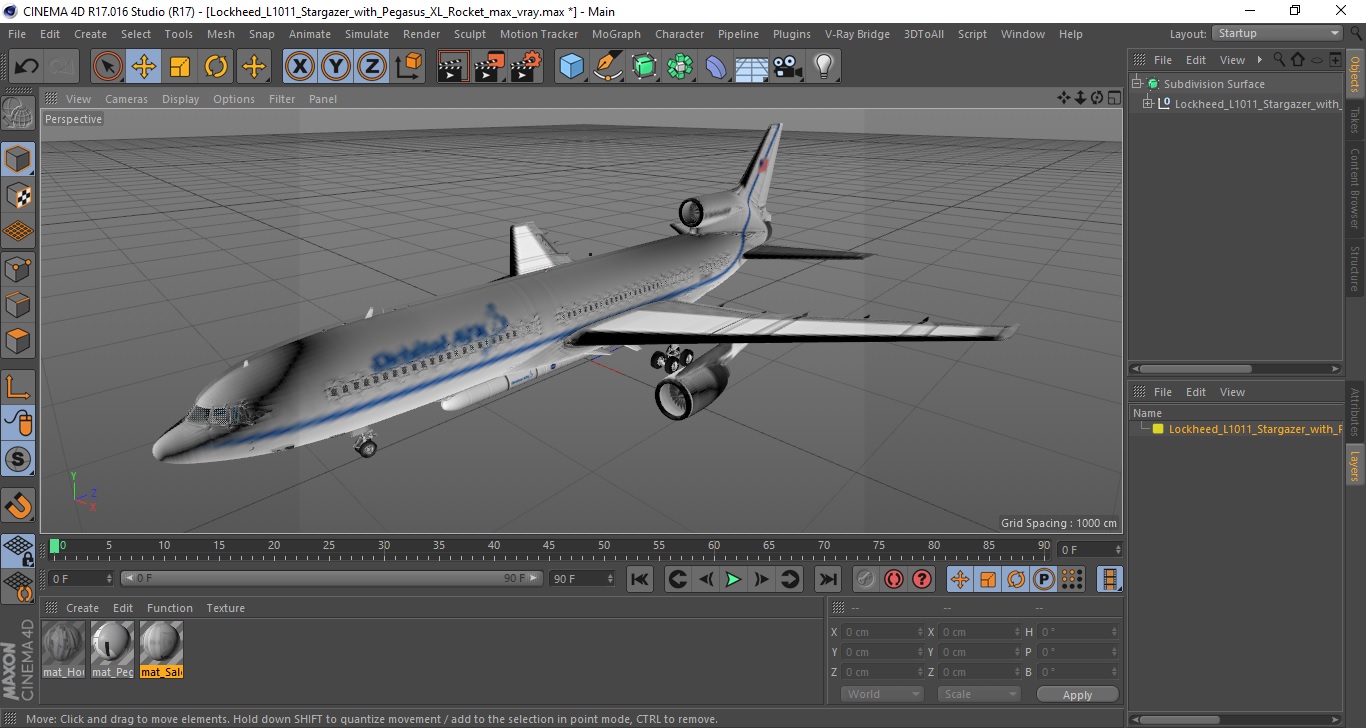The width and height of the screenshot is (1366, 728).
Task: Go to end of animation
Action: tap(827, 579)
